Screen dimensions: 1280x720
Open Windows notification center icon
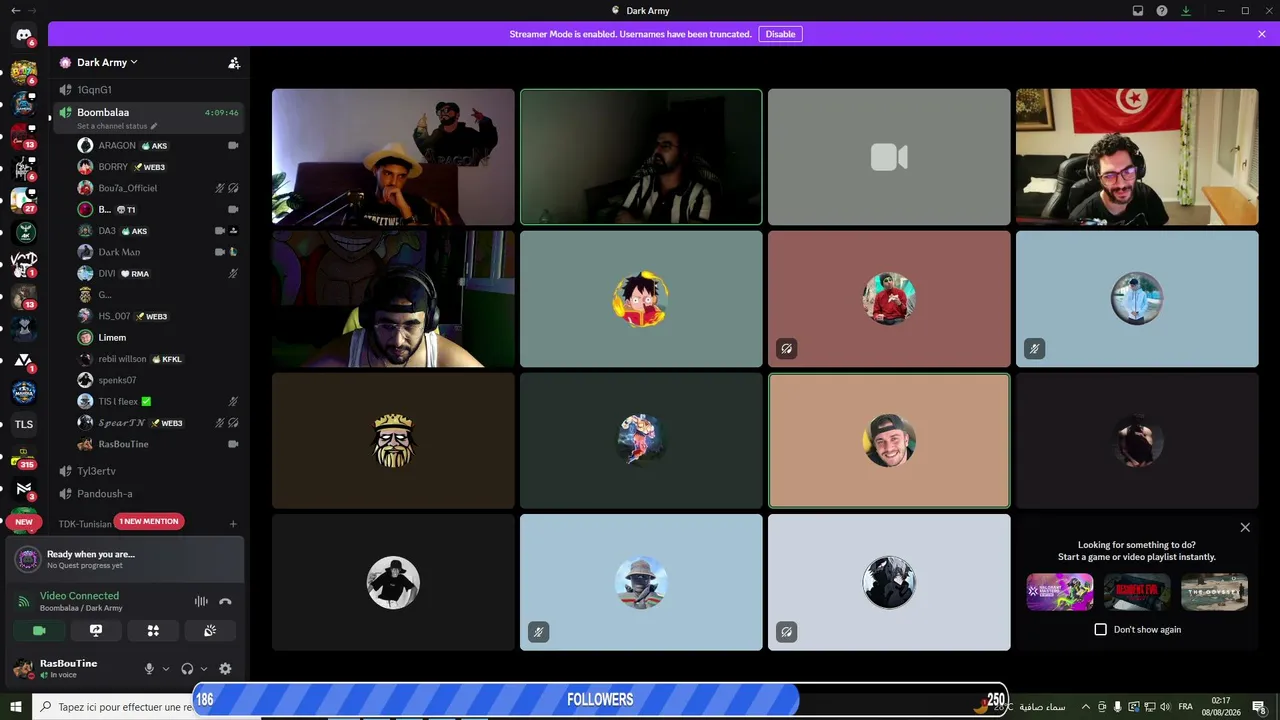1259,707
